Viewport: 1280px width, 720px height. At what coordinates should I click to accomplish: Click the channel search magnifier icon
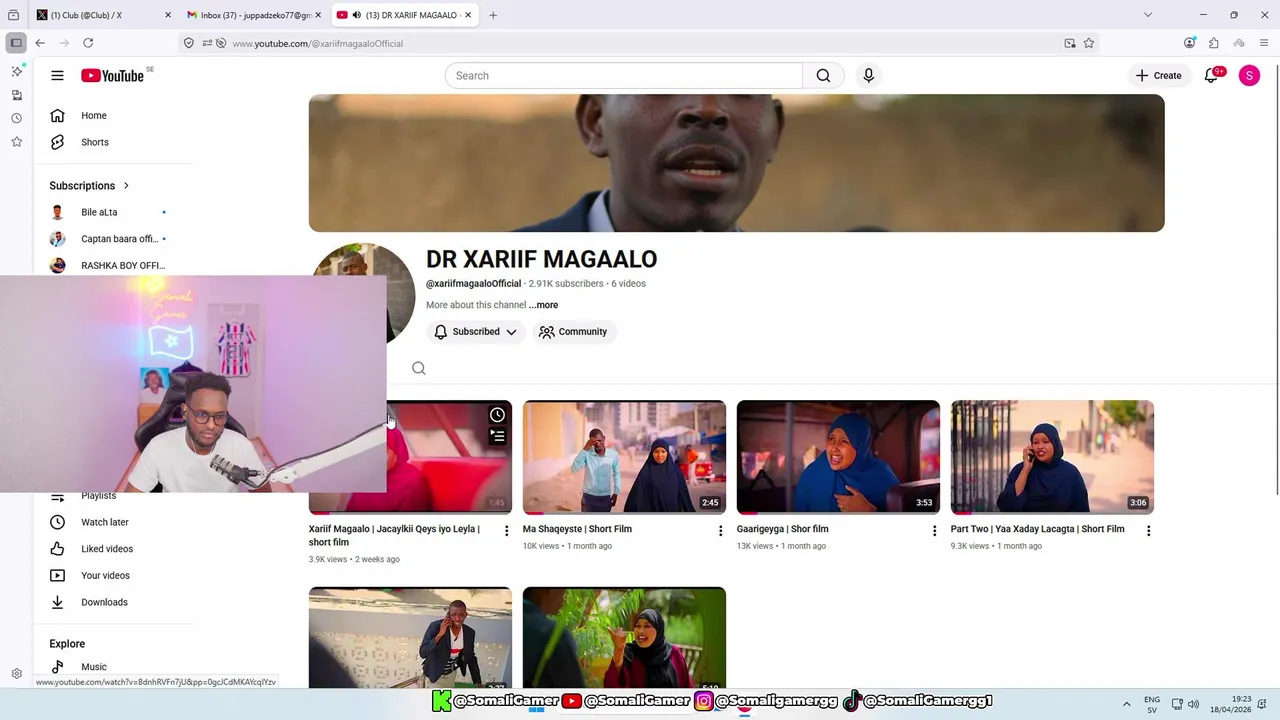tap(419, 368)
